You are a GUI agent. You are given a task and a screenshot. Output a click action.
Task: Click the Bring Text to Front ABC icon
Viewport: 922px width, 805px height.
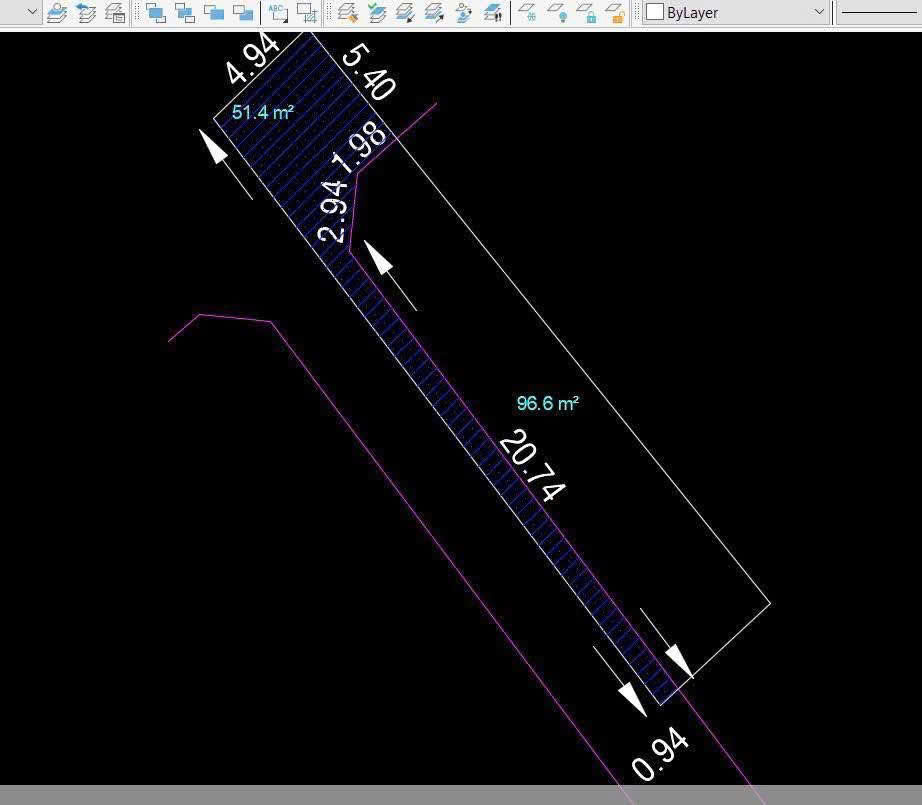click(x=278, y=13)
